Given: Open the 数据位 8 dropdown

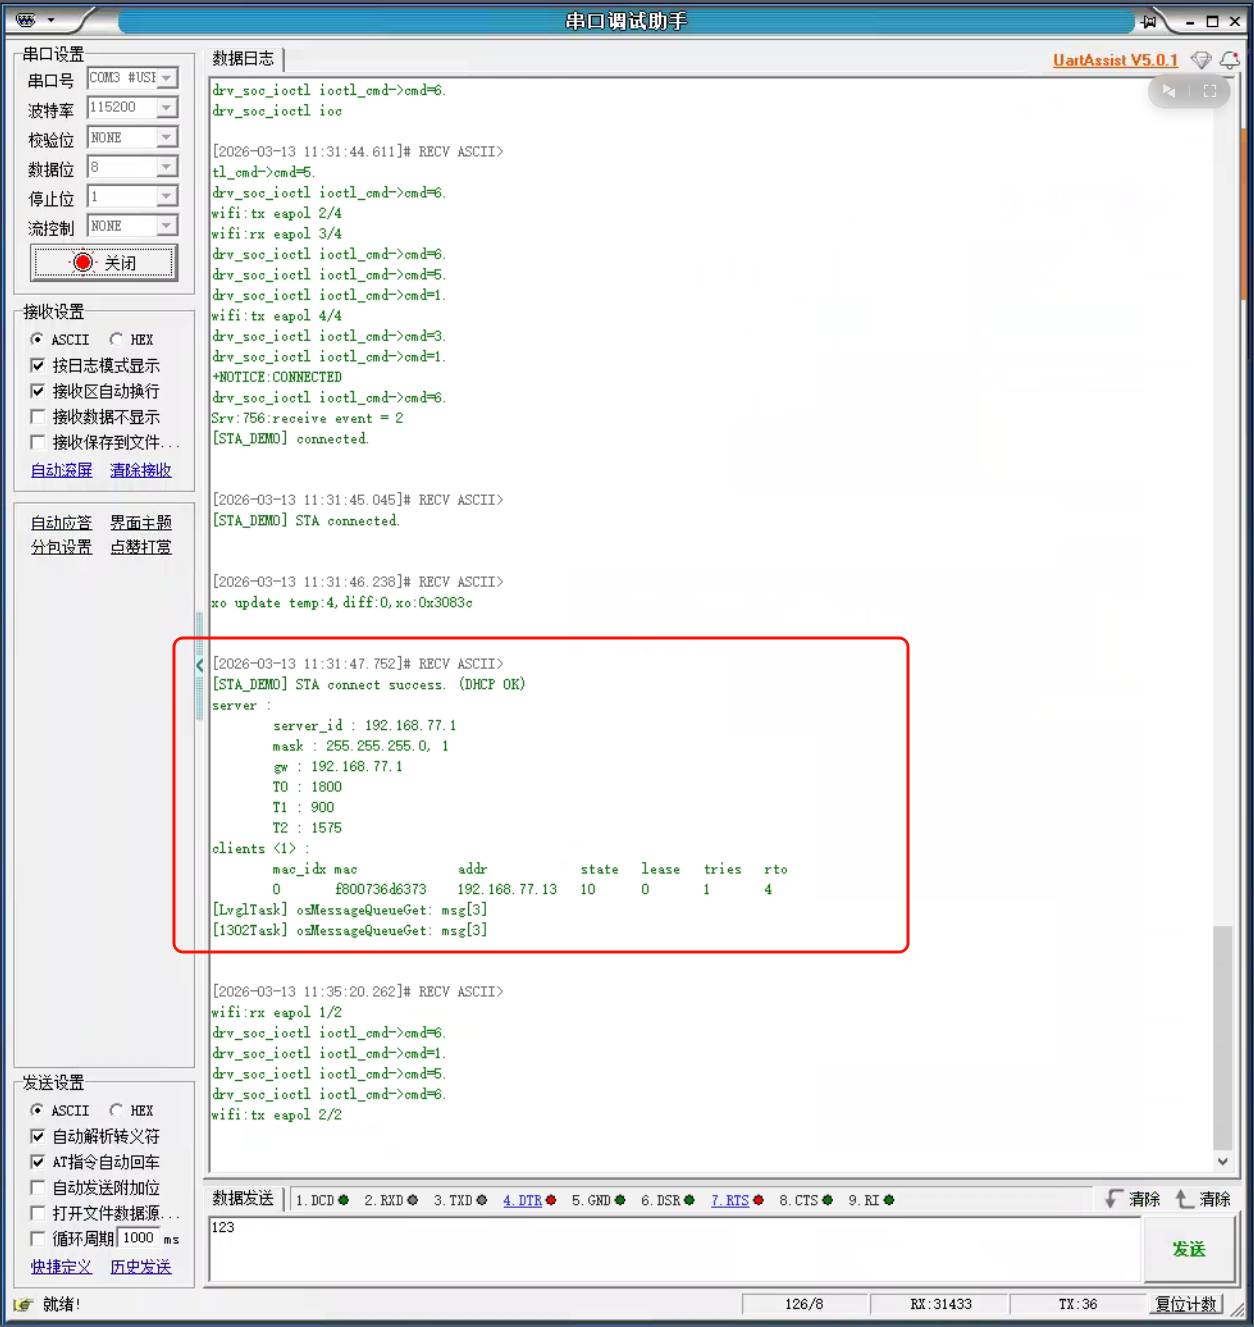Looking at the screenshot, I should tap(167, 167).
